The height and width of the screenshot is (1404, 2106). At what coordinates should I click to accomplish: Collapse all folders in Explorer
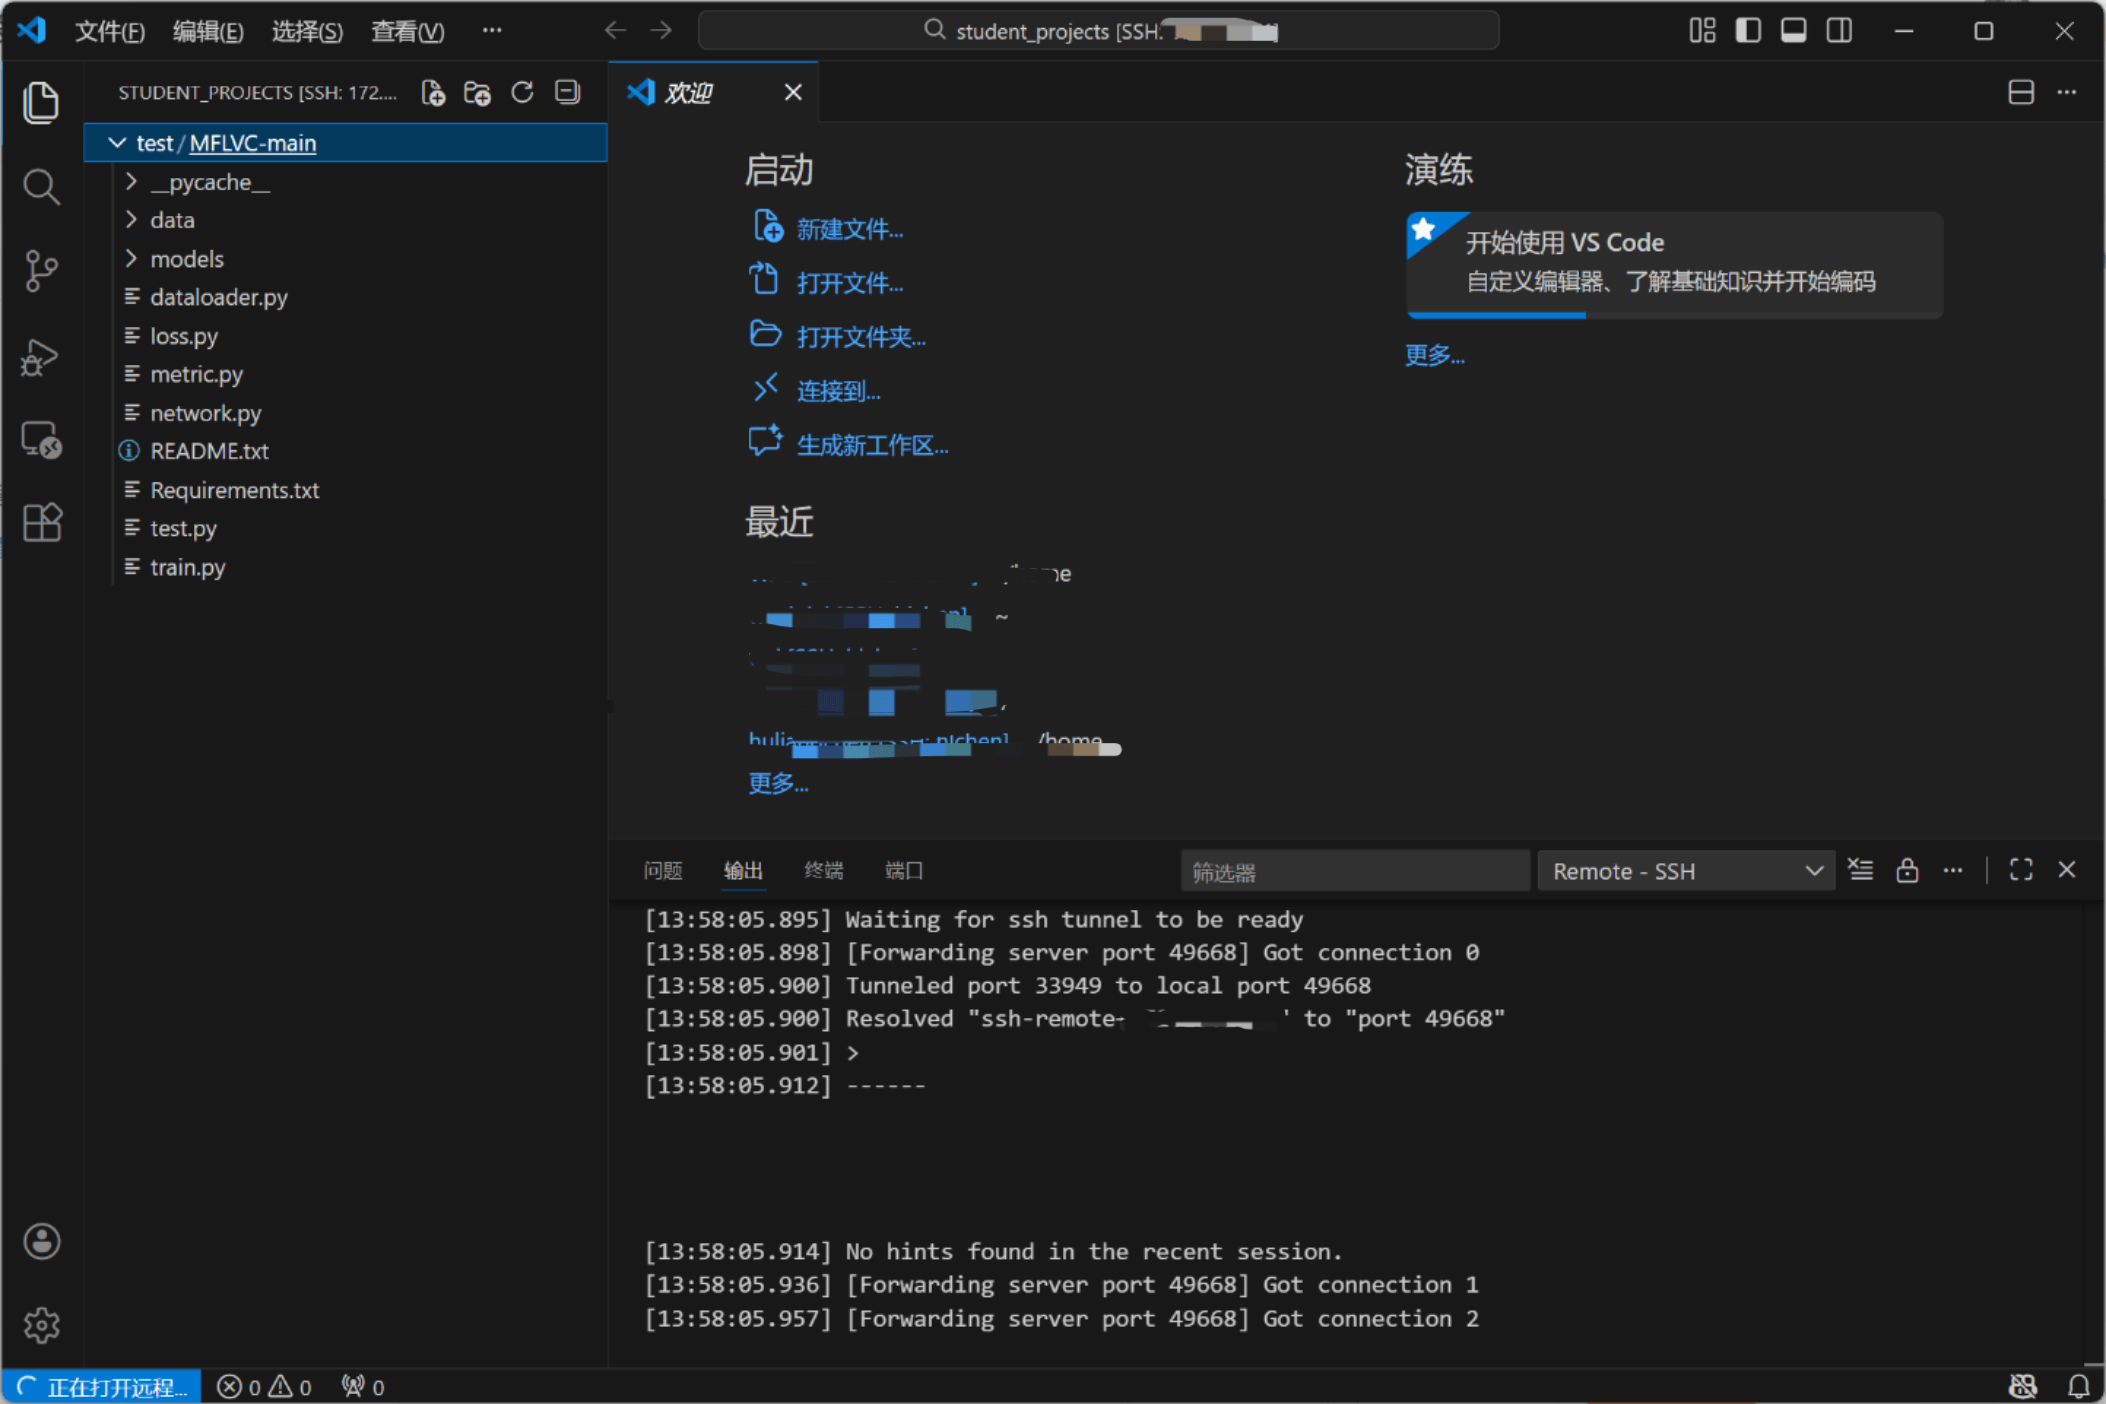pyautogui.click(x=567, y=93)
